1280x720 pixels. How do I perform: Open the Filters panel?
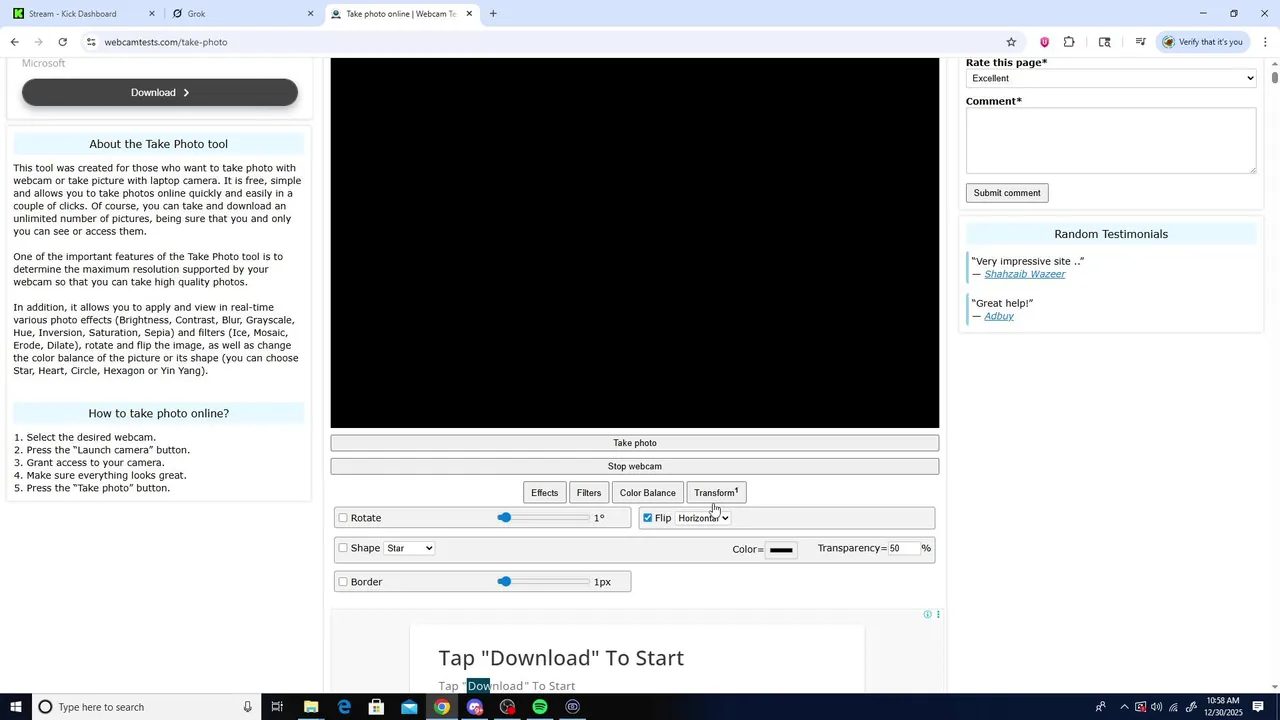coord(589,493)
